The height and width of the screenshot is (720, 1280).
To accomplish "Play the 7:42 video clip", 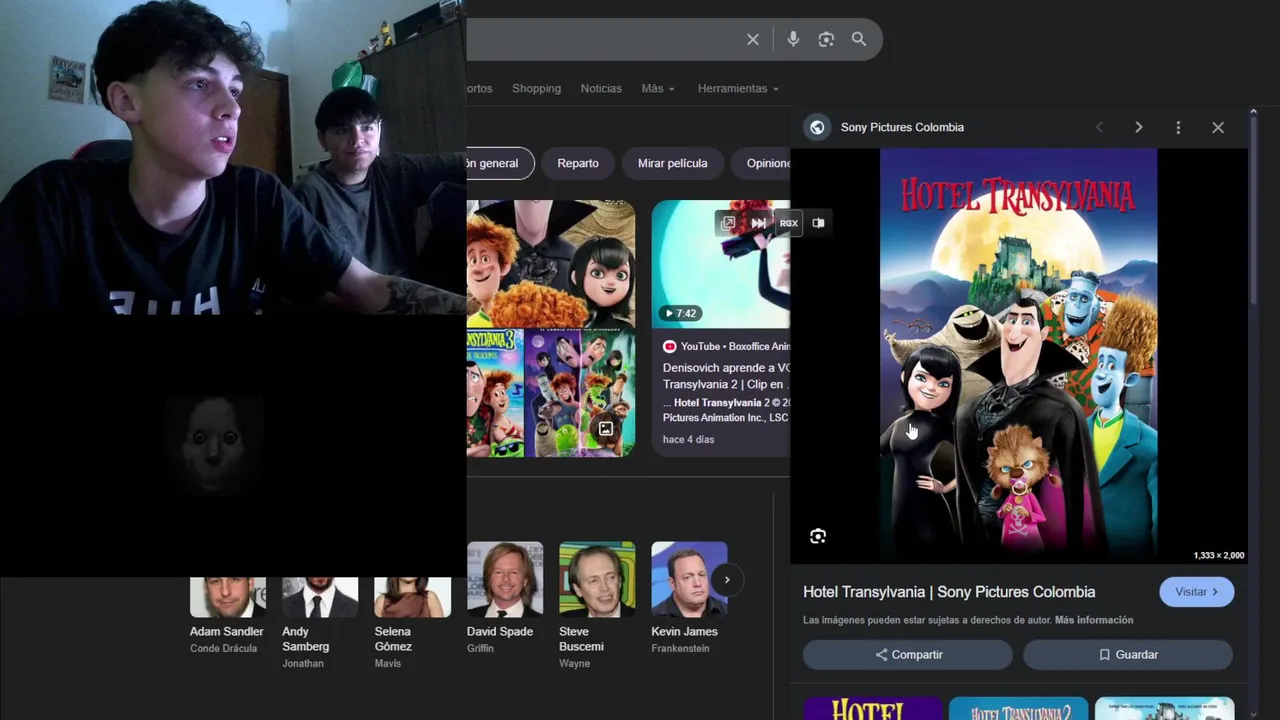I will 681,313.
